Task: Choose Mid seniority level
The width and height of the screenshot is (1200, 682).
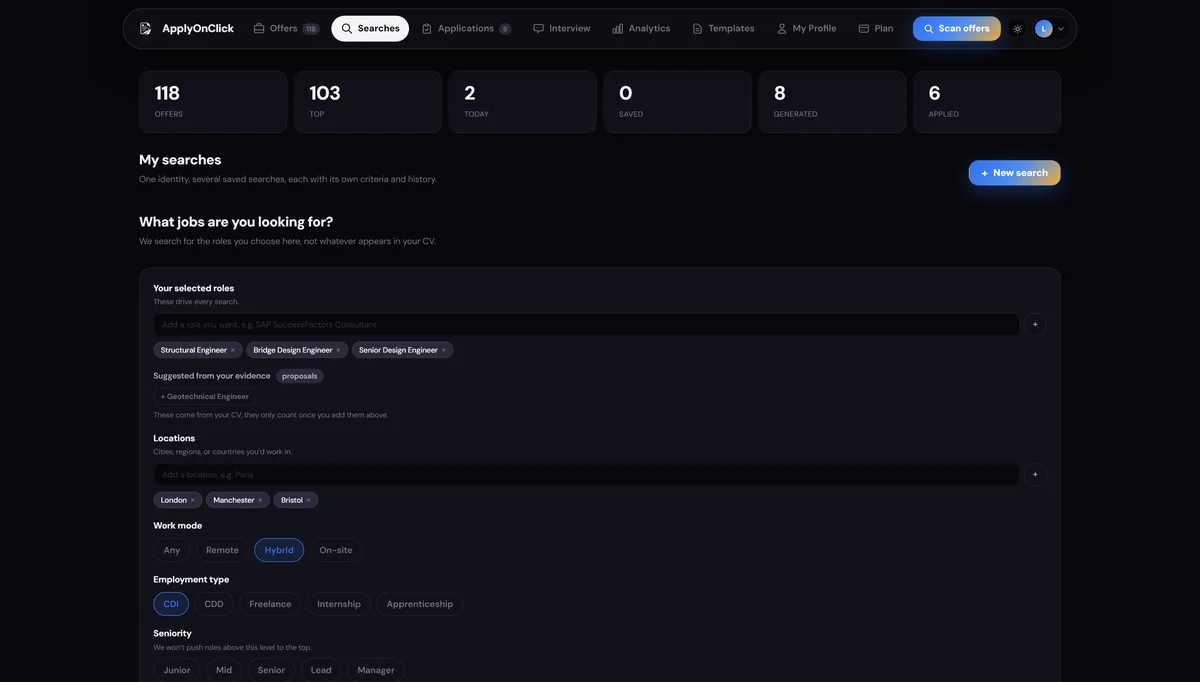Action: click(x=224, y=670)
